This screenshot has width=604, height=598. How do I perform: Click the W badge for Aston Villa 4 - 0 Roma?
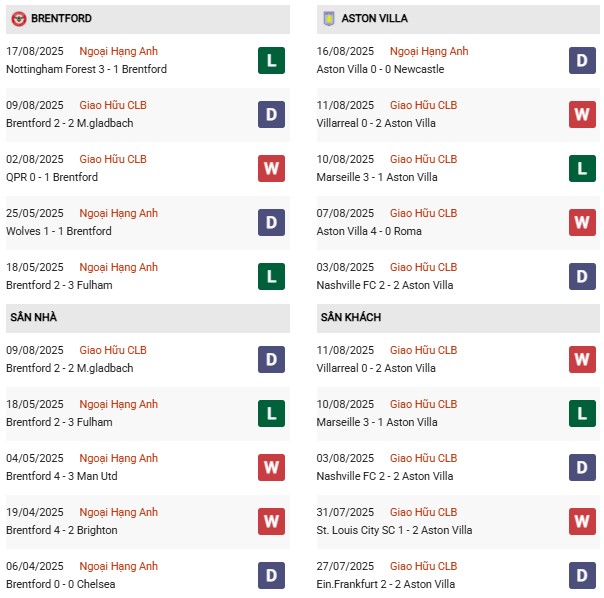(x=583, y=223)
